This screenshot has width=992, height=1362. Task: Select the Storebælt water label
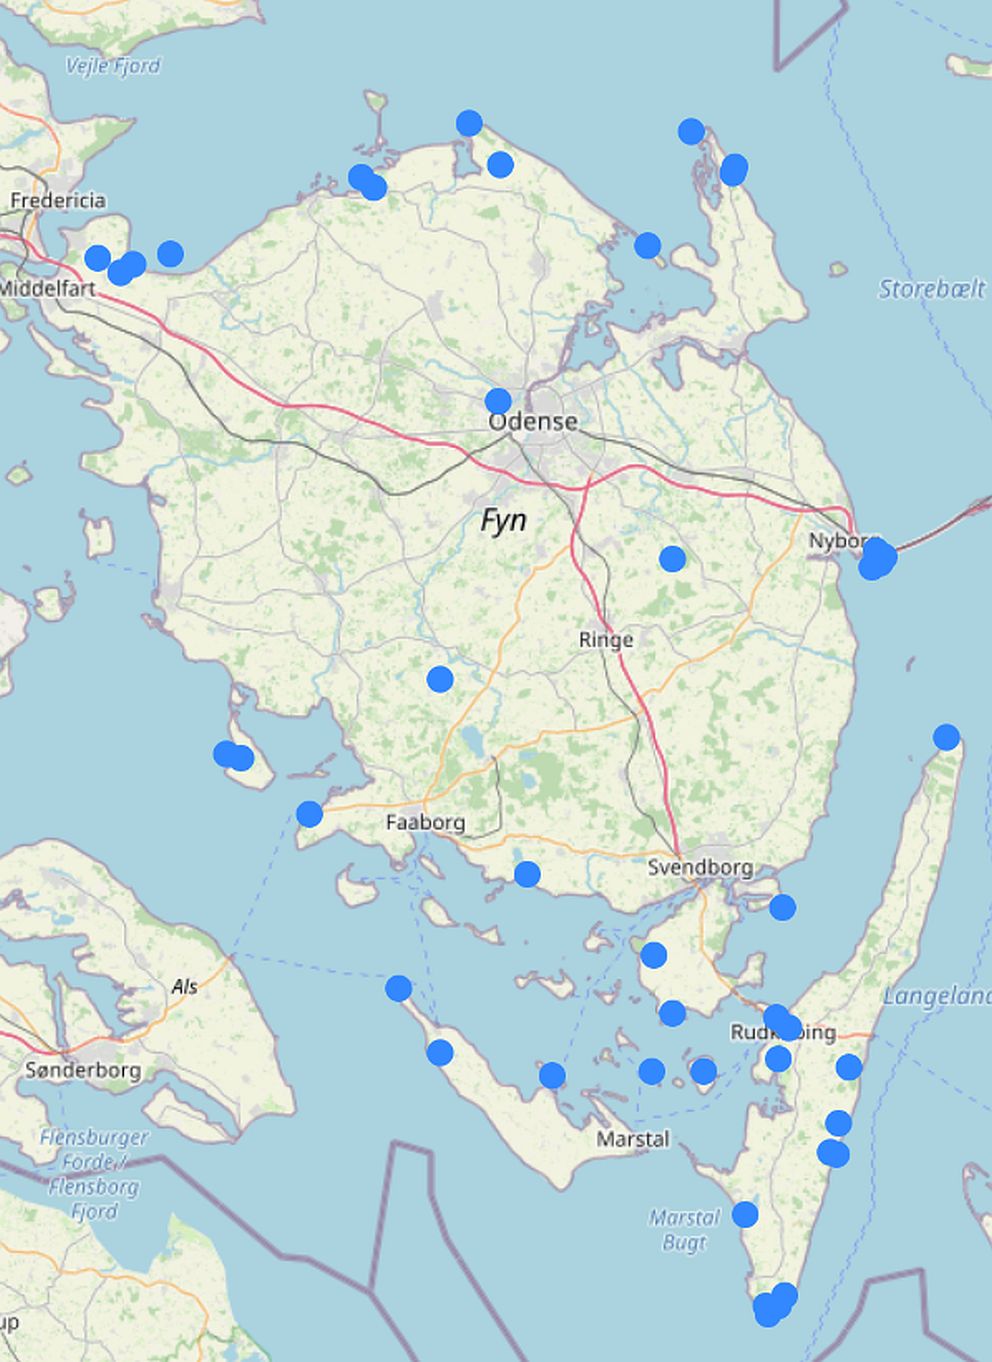click(x=932, y=289)
